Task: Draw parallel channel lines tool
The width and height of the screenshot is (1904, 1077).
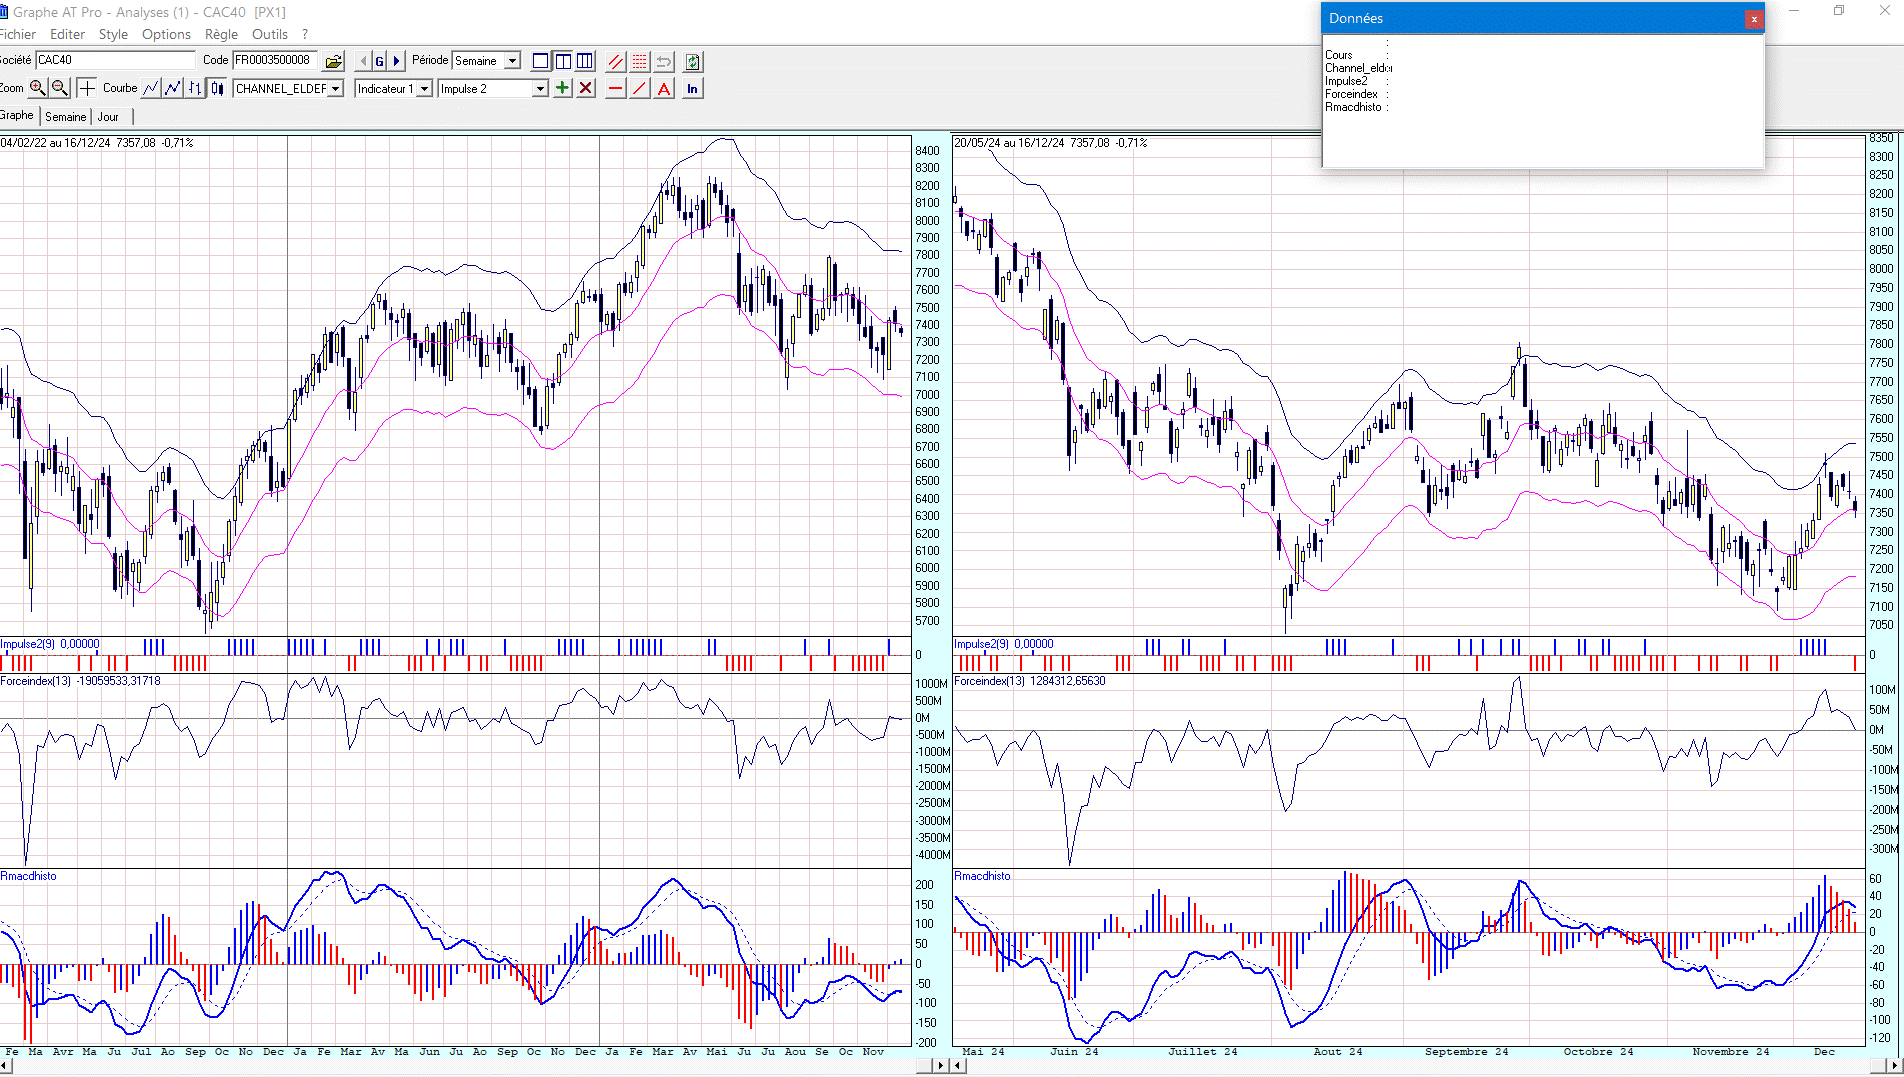Action: (616, 61)
